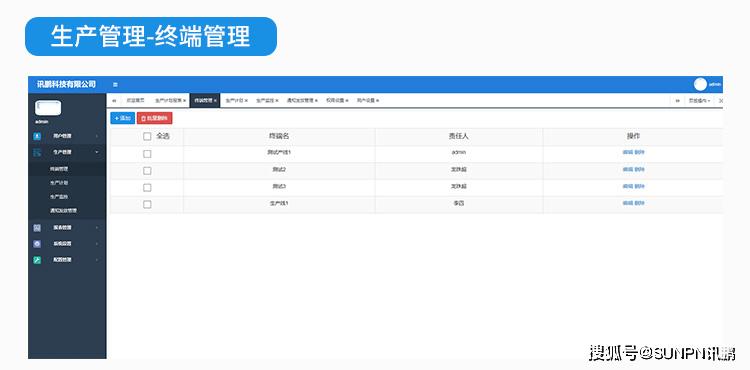The width and height of the screenshot is (750, 370).
Task: Switch to the 用户设置 tab
Action: pyautogui.click(x=365, y=101)
